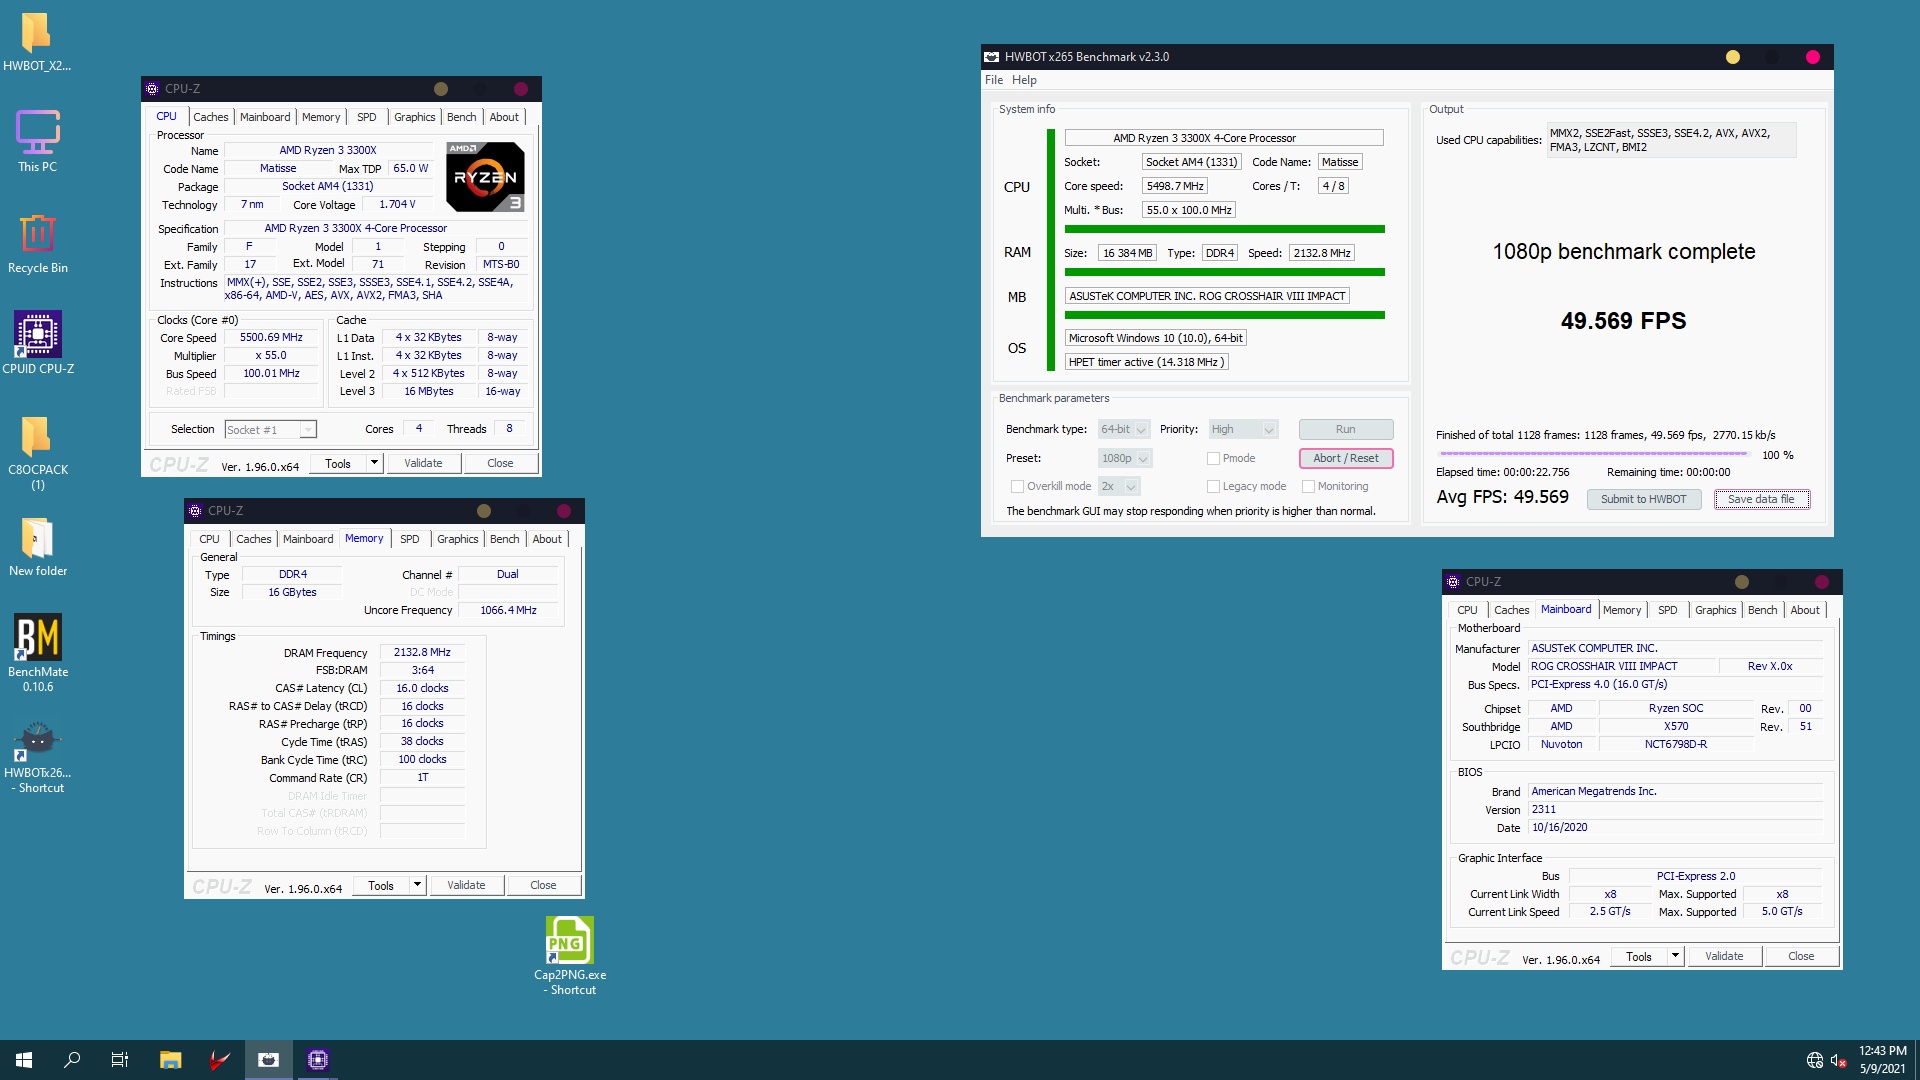Open taskbar Search

click(x=72, y=1060)
